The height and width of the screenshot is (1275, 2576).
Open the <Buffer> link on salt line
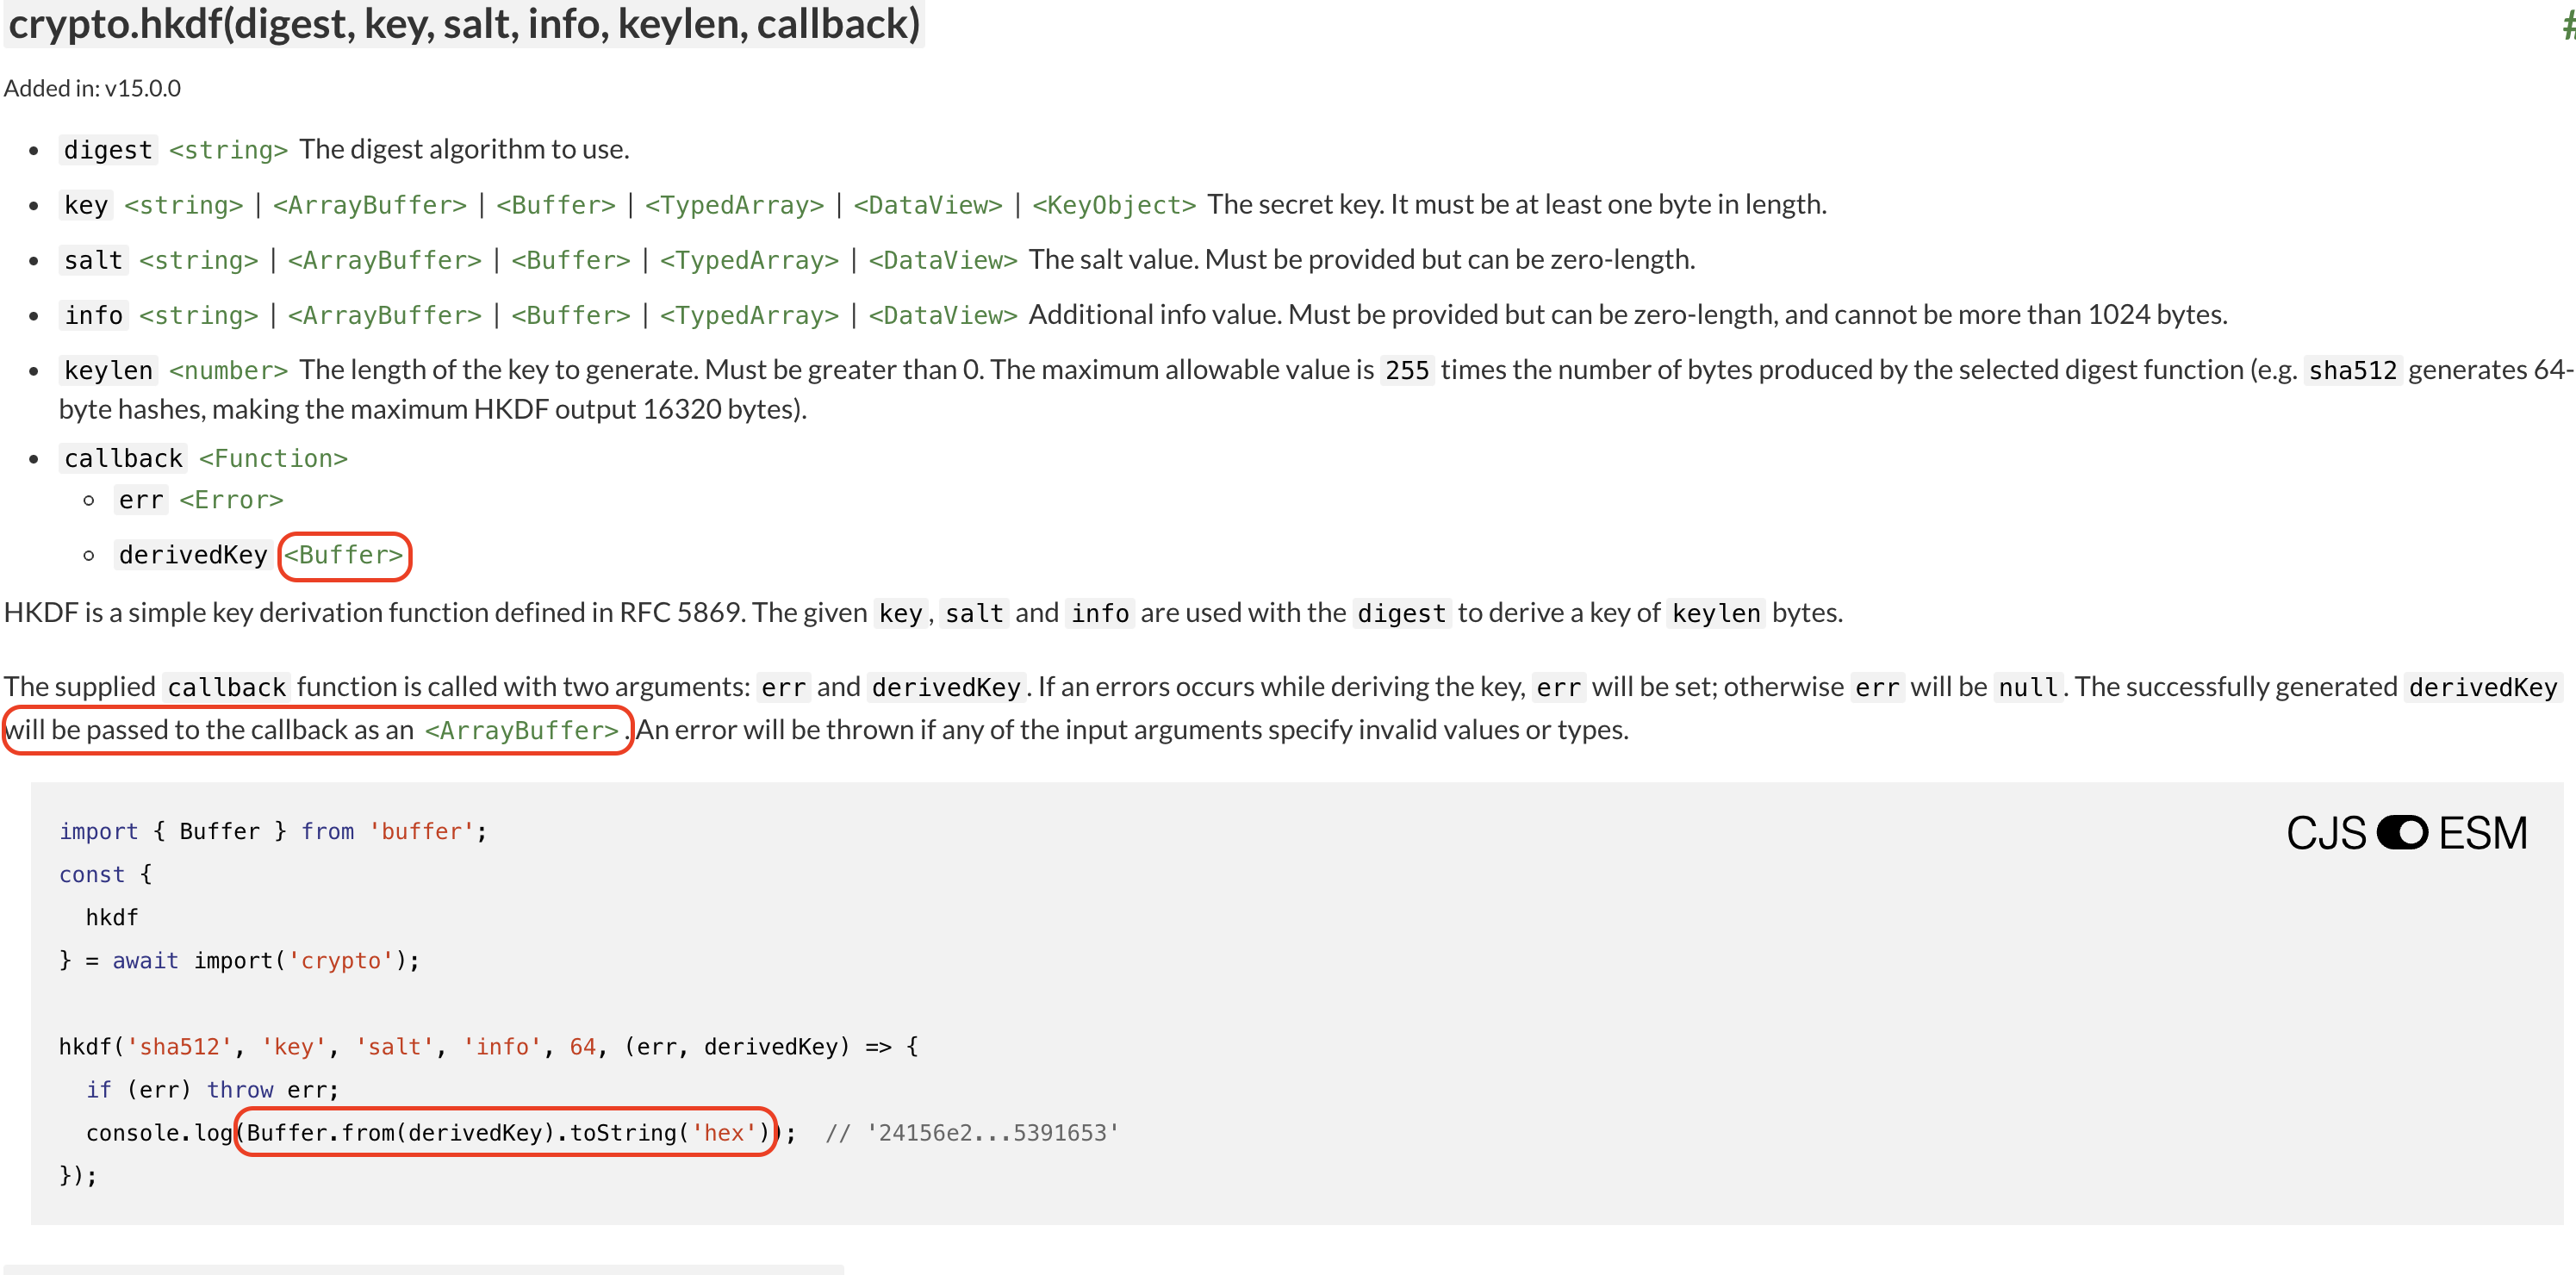(571, 260)
